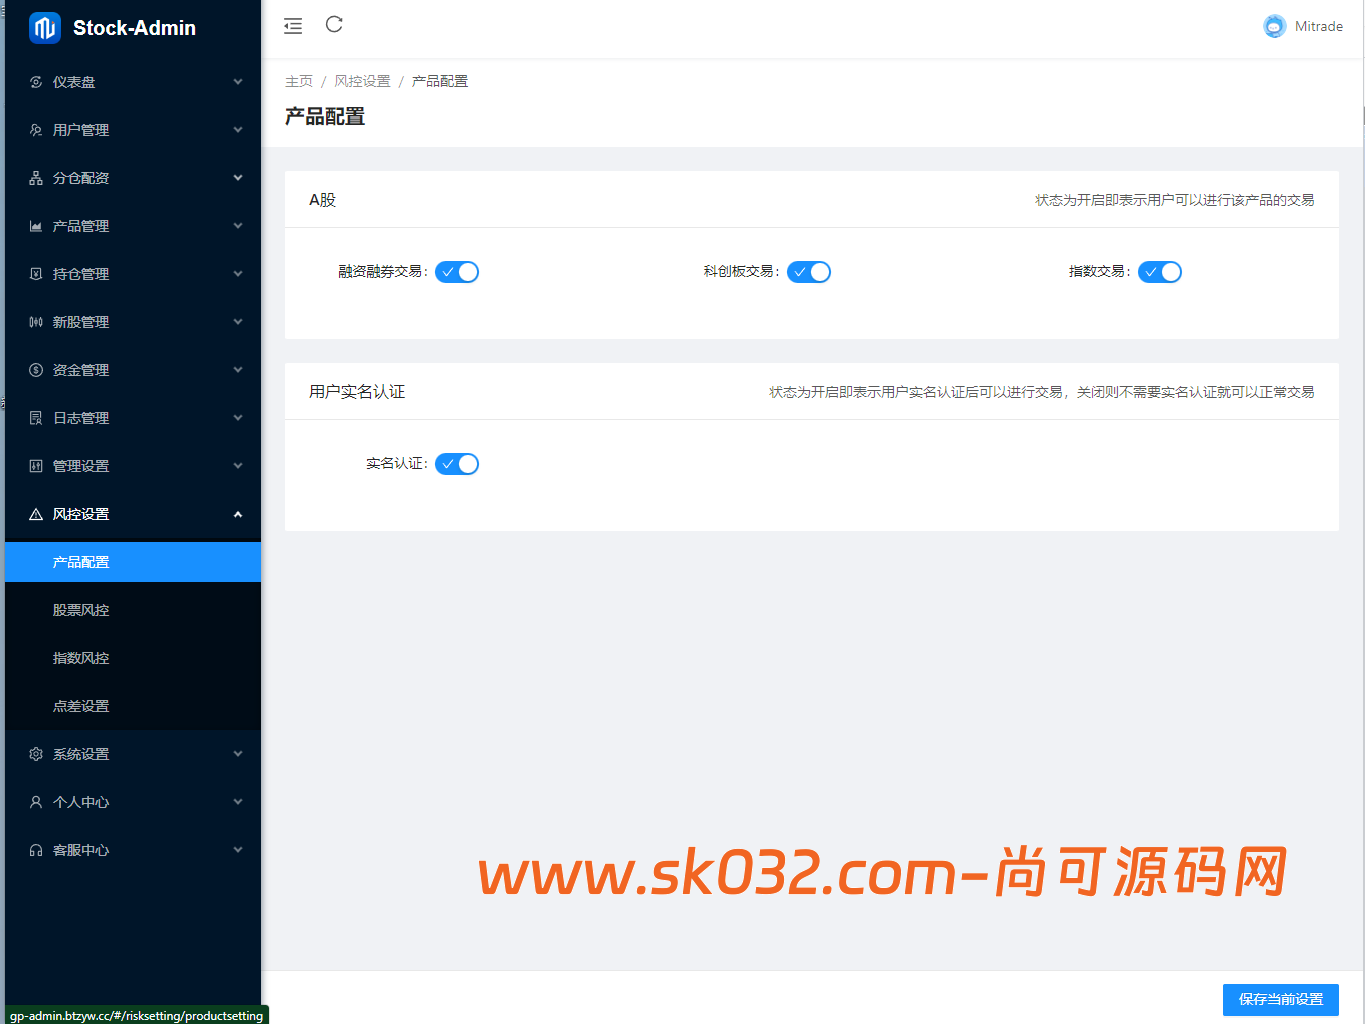Click the refresh page icon
The height and width of the screenshot is (1024, 1365).
[x=333, y=25]
